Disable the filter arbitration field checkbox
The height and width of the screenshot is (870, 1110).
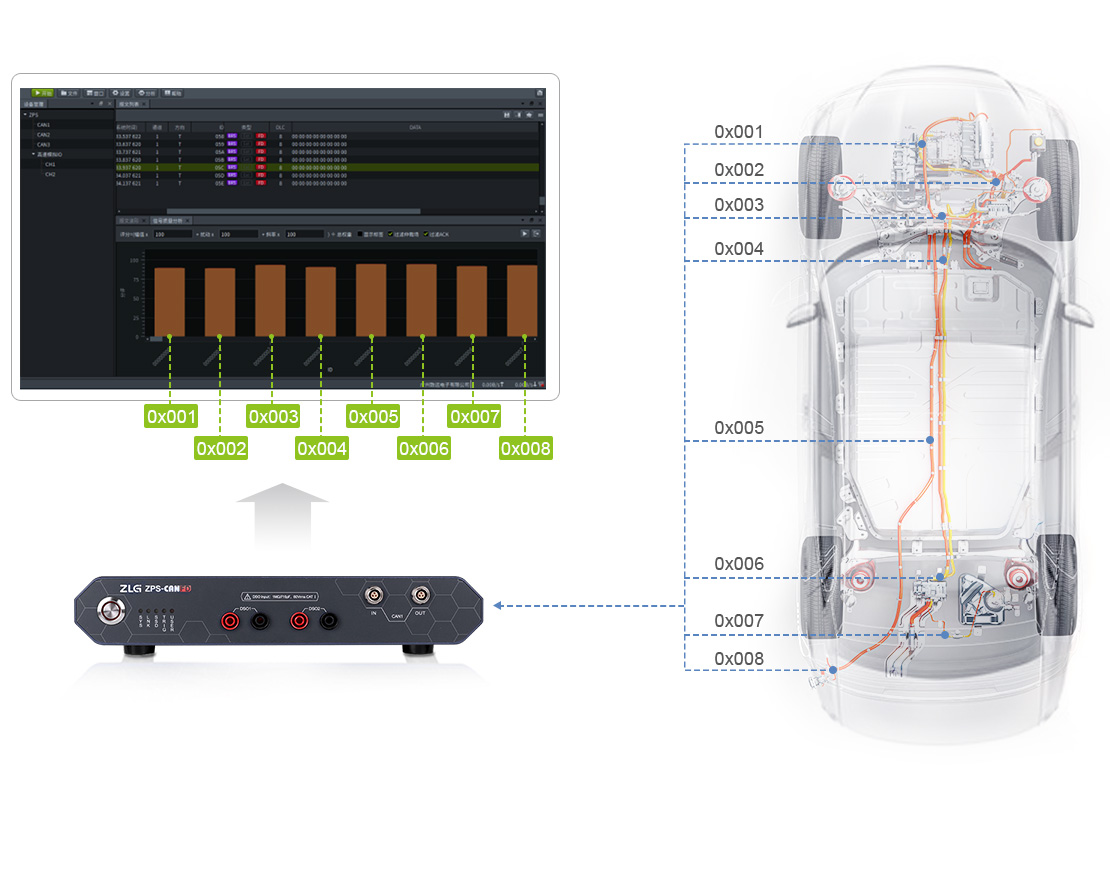pyautogui.click(x=390, y=234)
